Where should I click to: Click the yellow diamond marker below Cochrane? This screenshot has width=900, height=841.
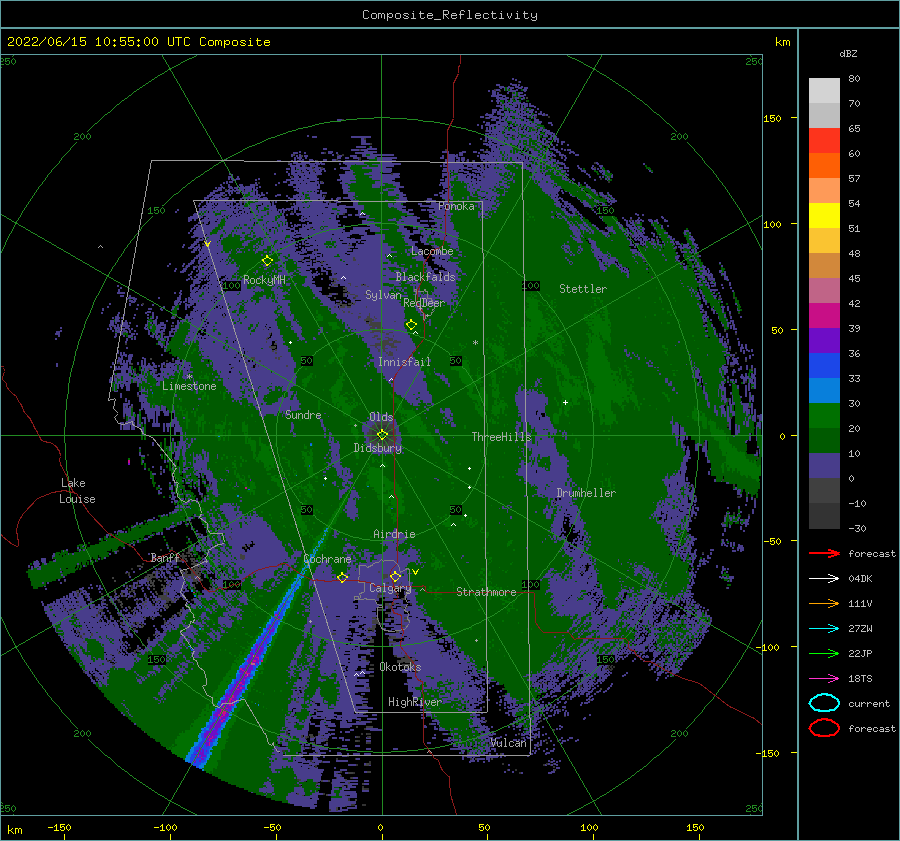tap(342, 577)
